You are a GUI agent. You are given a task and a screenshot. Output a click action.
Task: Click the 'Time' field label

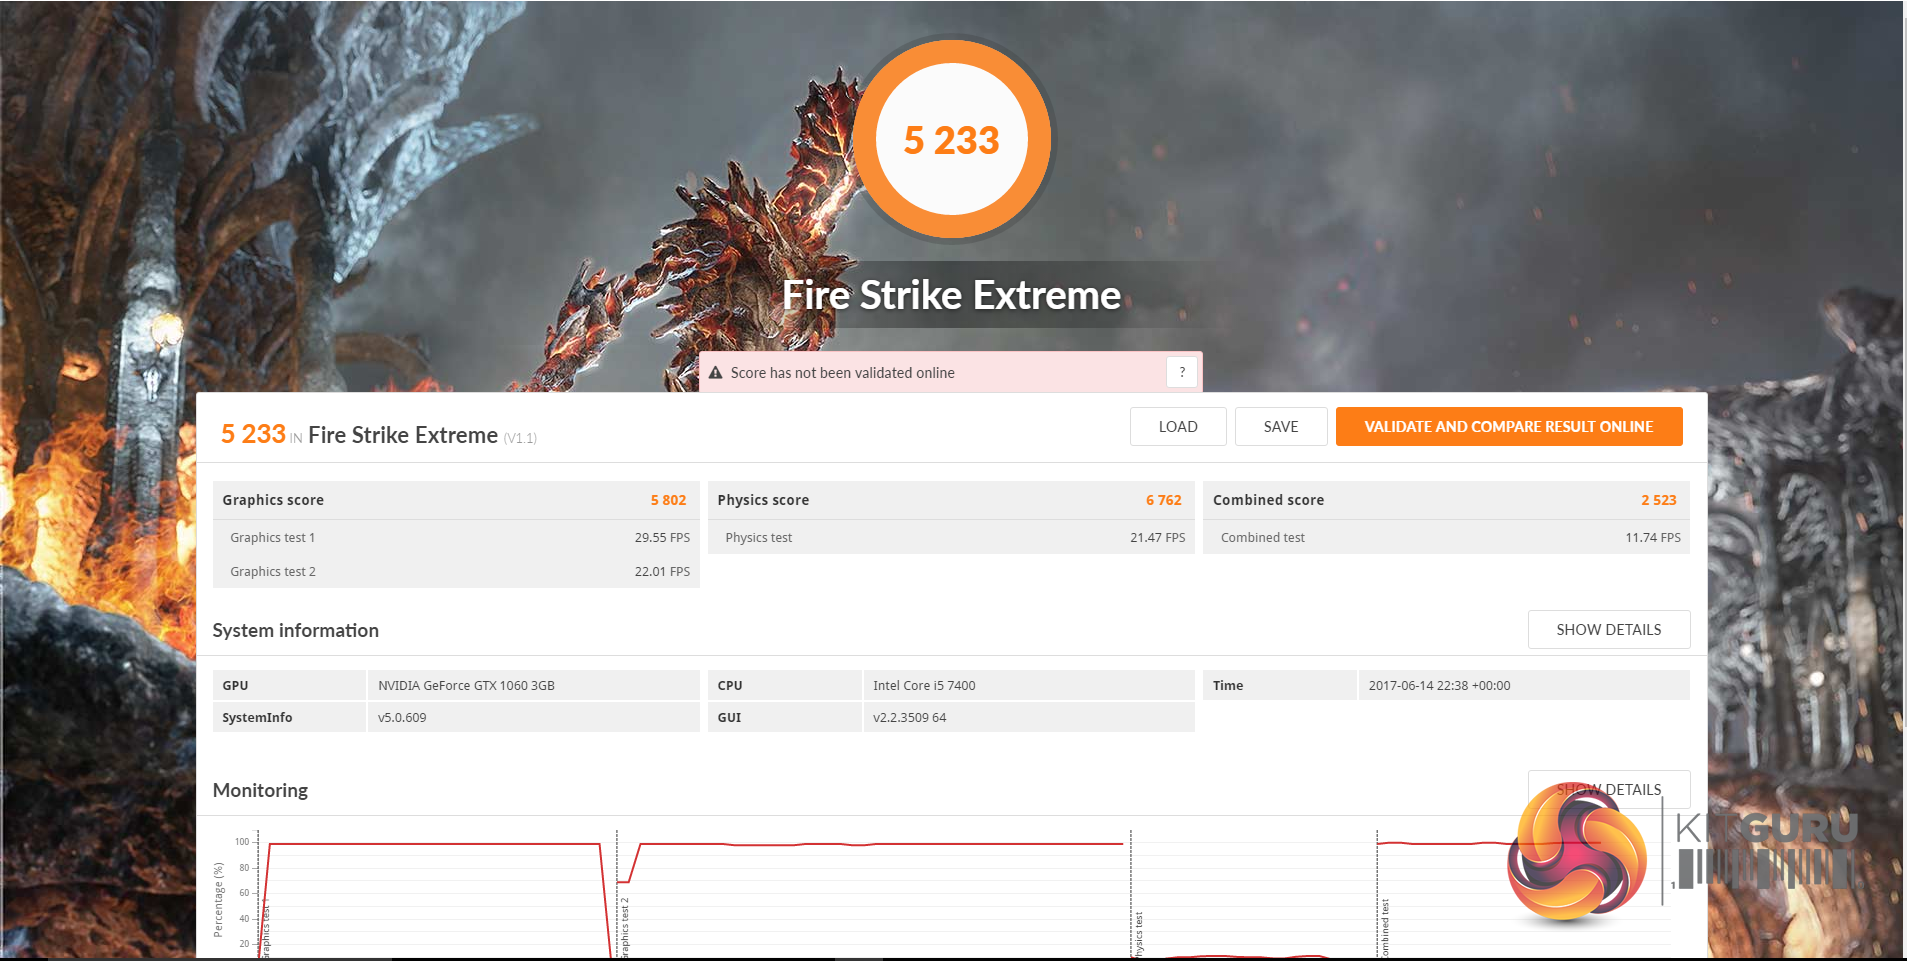tap(1228, 685)
